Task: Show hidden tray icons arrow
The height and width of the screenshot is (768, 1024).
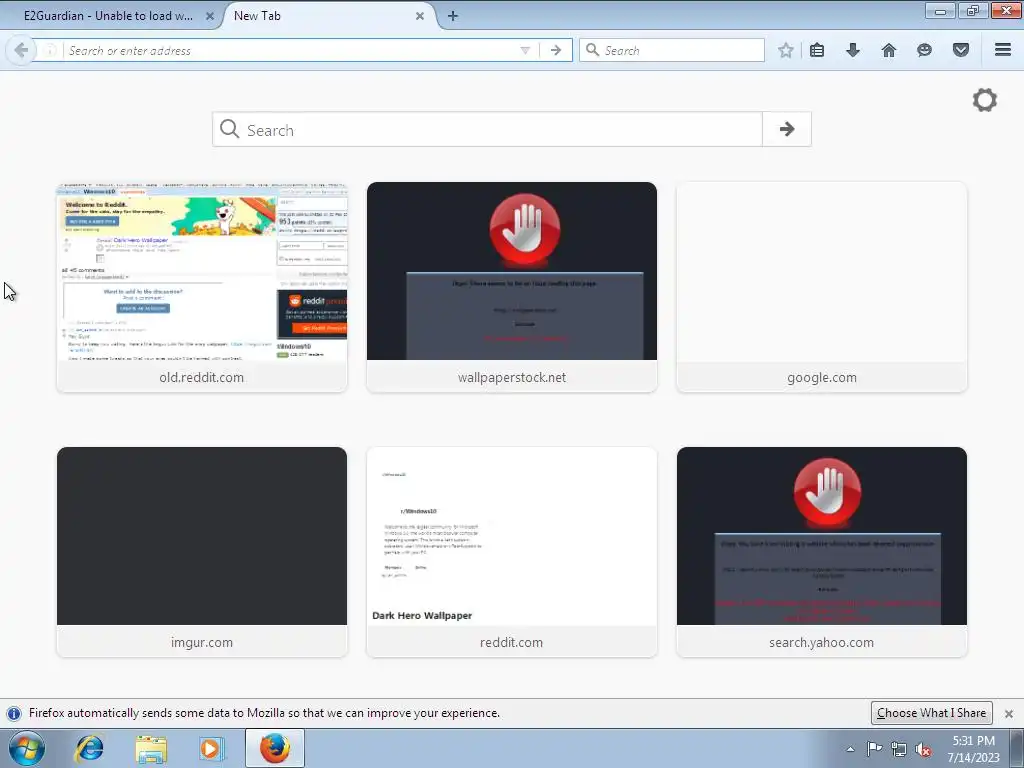Action: click(850, 748)
